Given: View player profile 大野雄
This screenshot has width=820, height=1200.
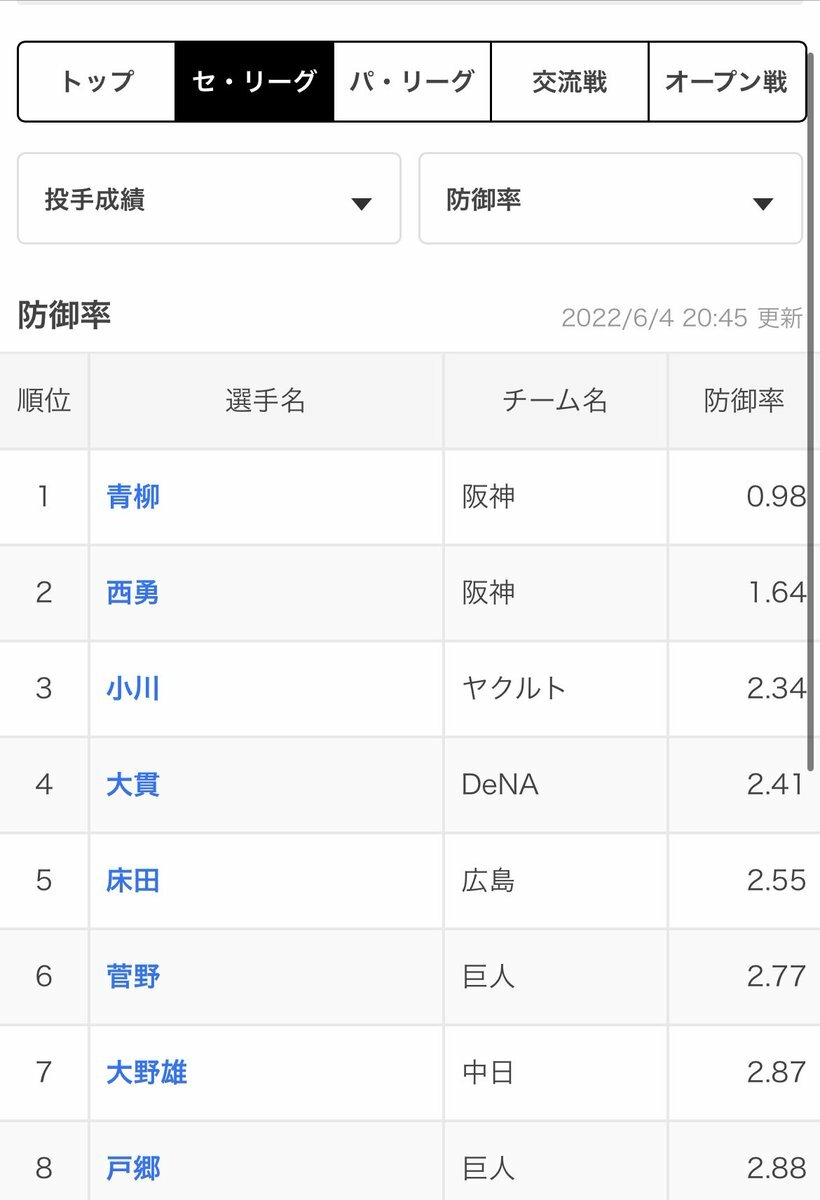Looking at the screenshot, I should [x=147, y=1072].
